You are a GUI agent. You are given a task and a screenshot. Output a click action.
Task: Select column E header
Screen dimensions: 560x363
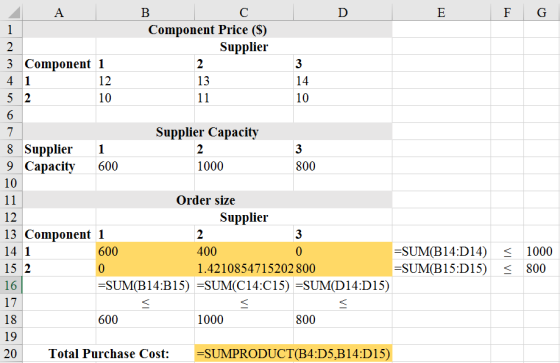point(441,13)
